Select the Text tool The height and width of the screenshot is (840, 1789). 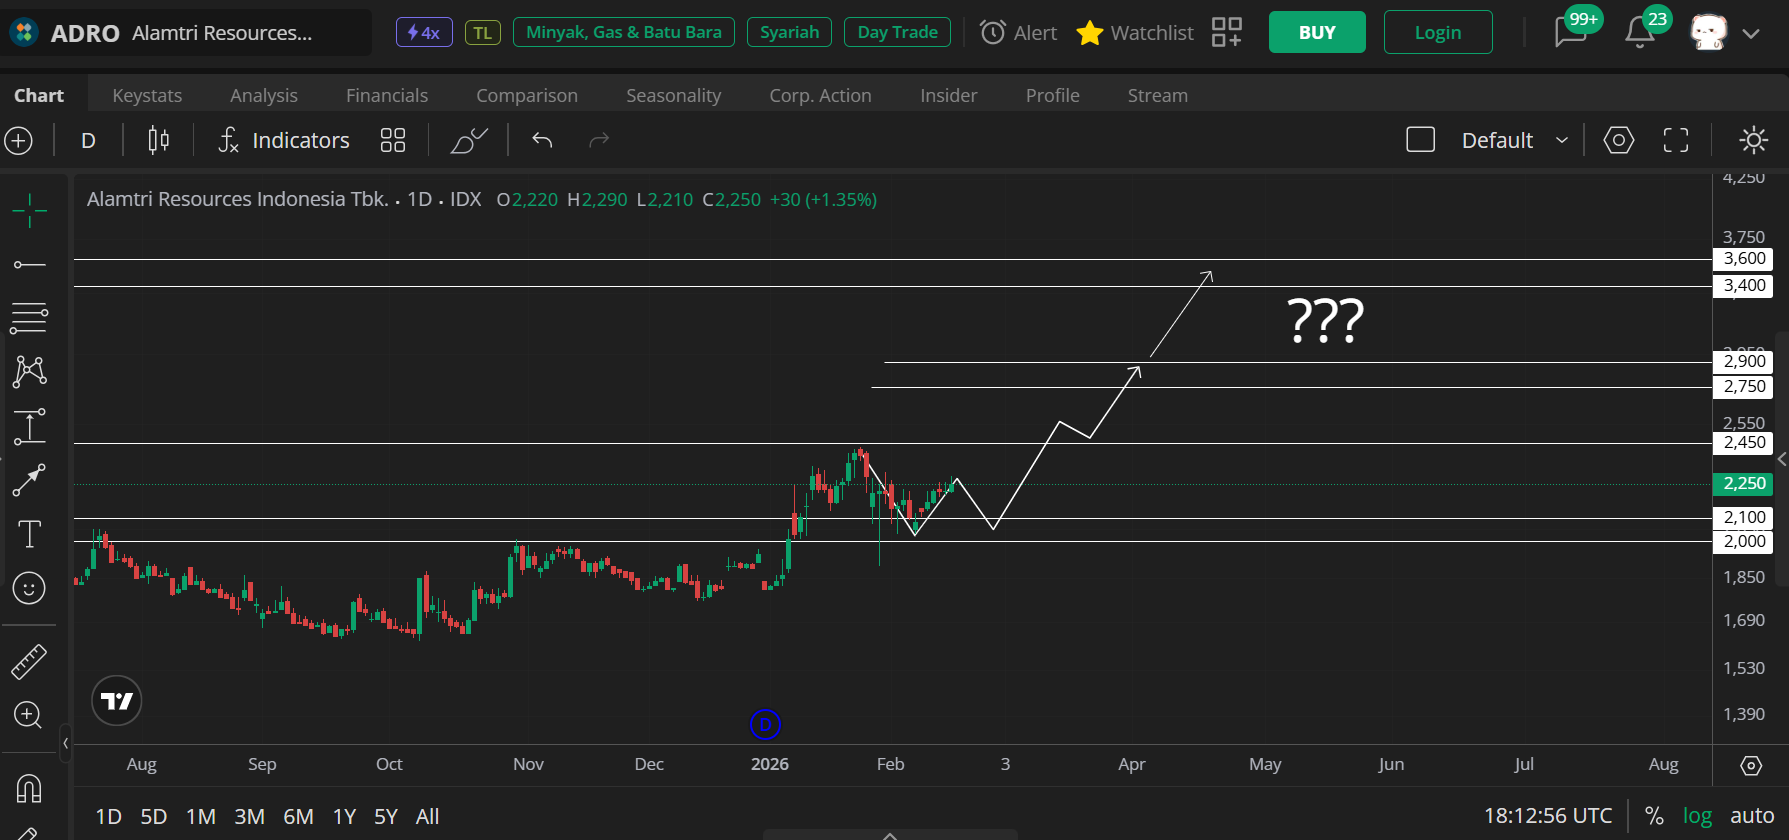coord(29,534)
